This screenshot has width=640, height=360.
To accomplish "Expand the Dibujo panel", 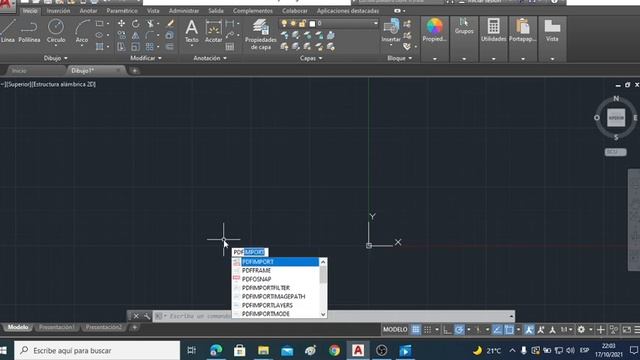I will 56,58.
